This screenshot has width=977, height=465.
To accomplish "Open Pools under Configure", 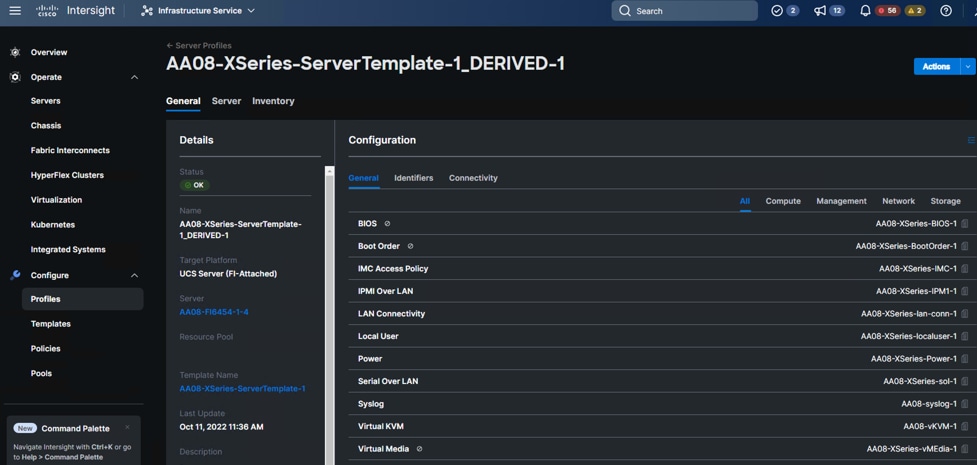I will pyautogui.click(x=41, y=373).
